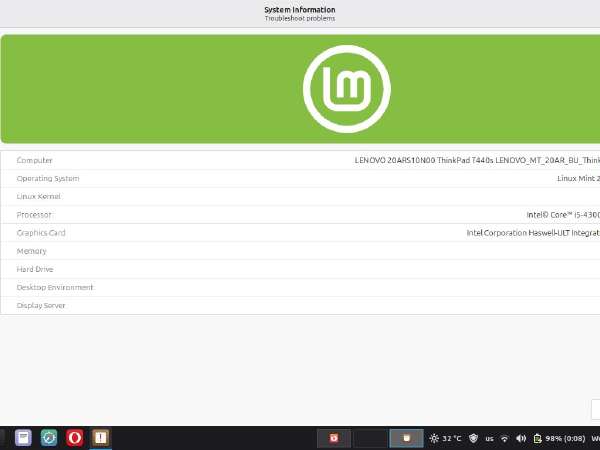Open the us keyboard layout indicator
The height and width of the screenshot is (450, 600).
pos(489,439)
